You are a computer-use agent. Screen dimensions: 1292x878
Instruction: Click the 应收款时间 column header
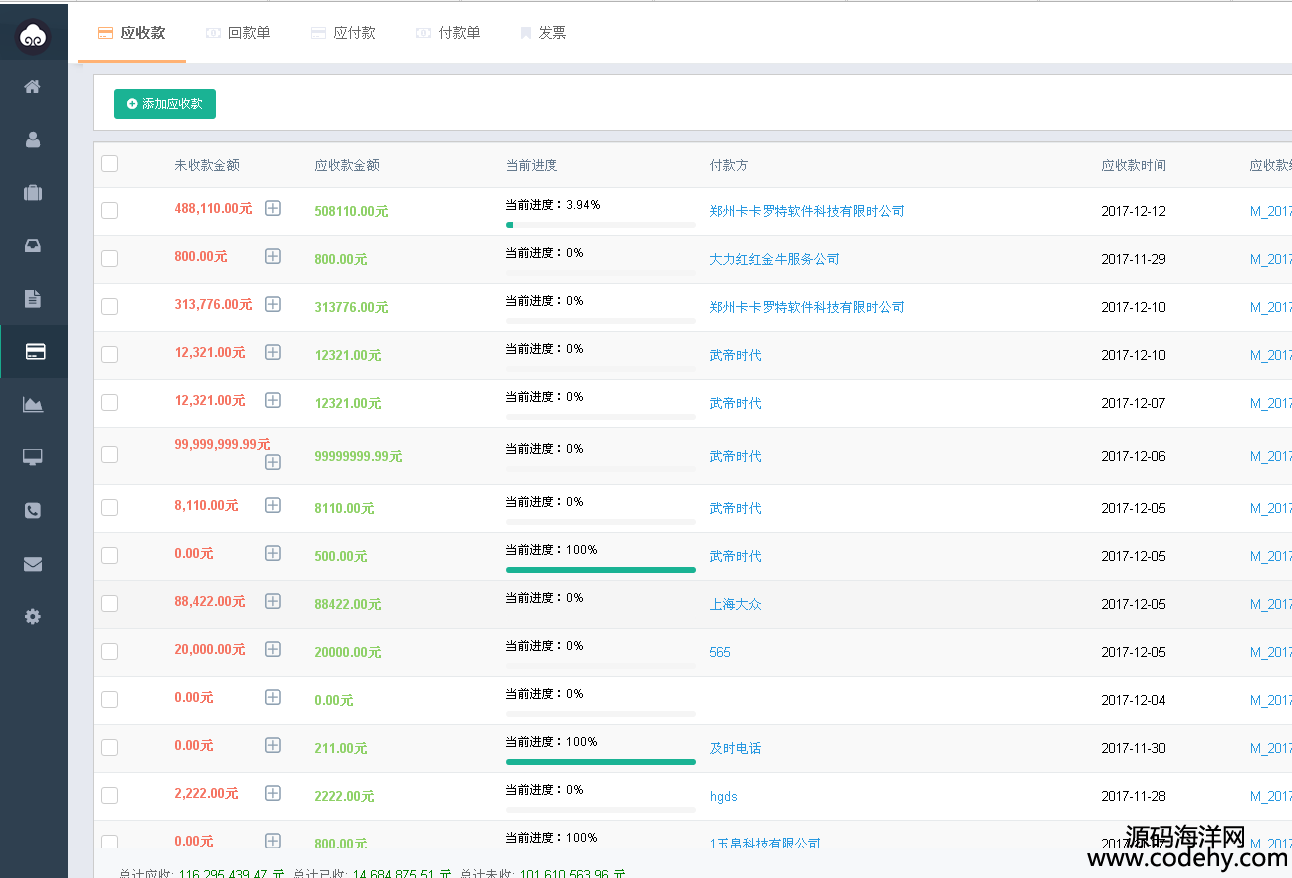(1134, 165)
